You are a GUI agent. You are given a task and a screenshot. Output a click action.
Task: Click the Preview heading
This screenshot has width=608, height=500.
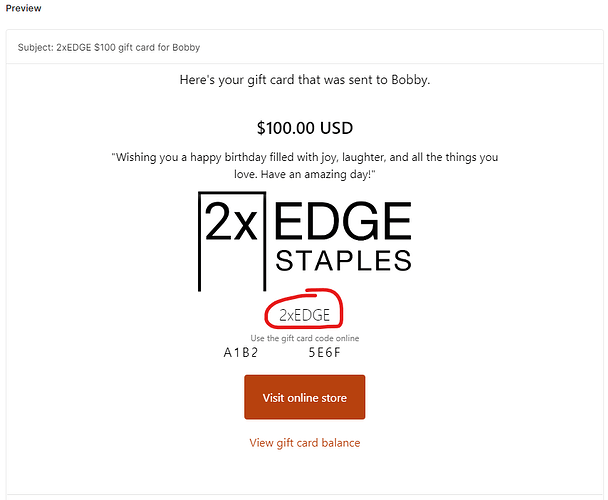(x=21, y=8)
